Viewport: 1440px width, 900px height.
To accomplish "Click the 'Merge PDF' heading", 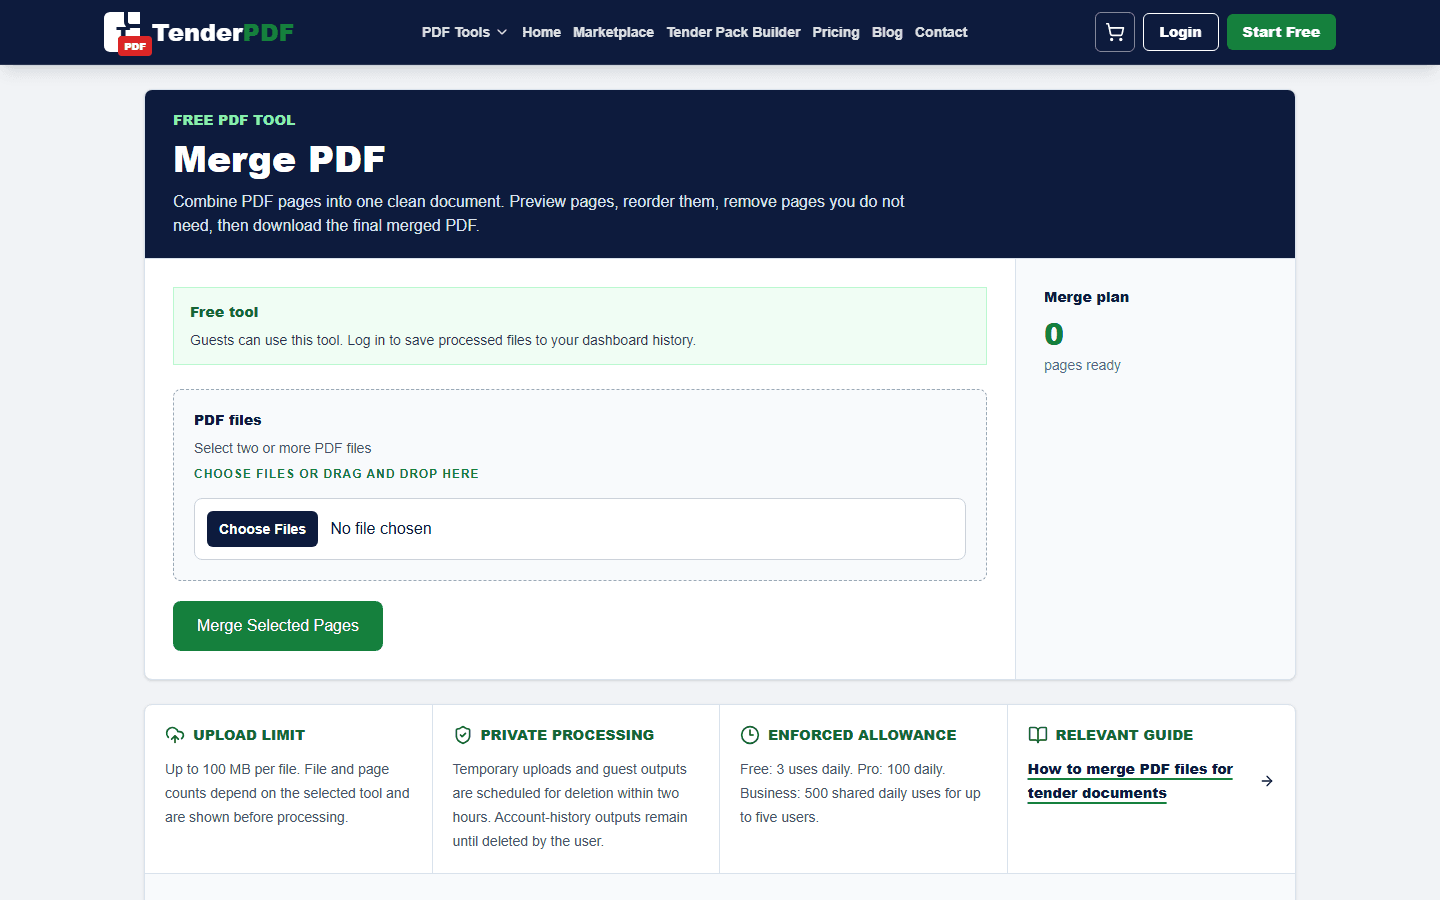I will [x=279, y=160].
